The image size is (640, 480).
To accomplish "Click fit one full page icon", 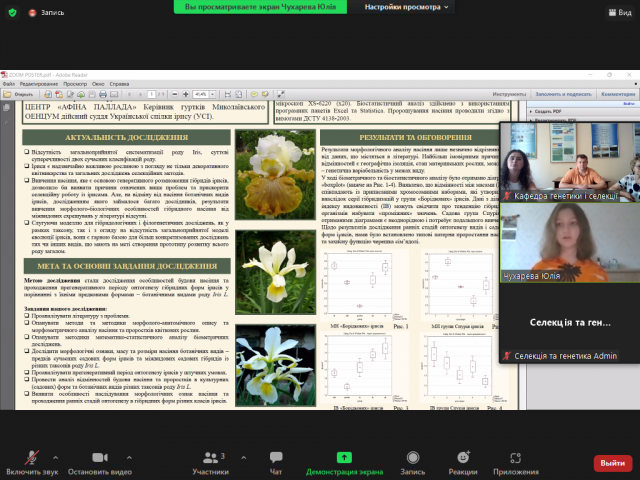I will click(239, 94).
